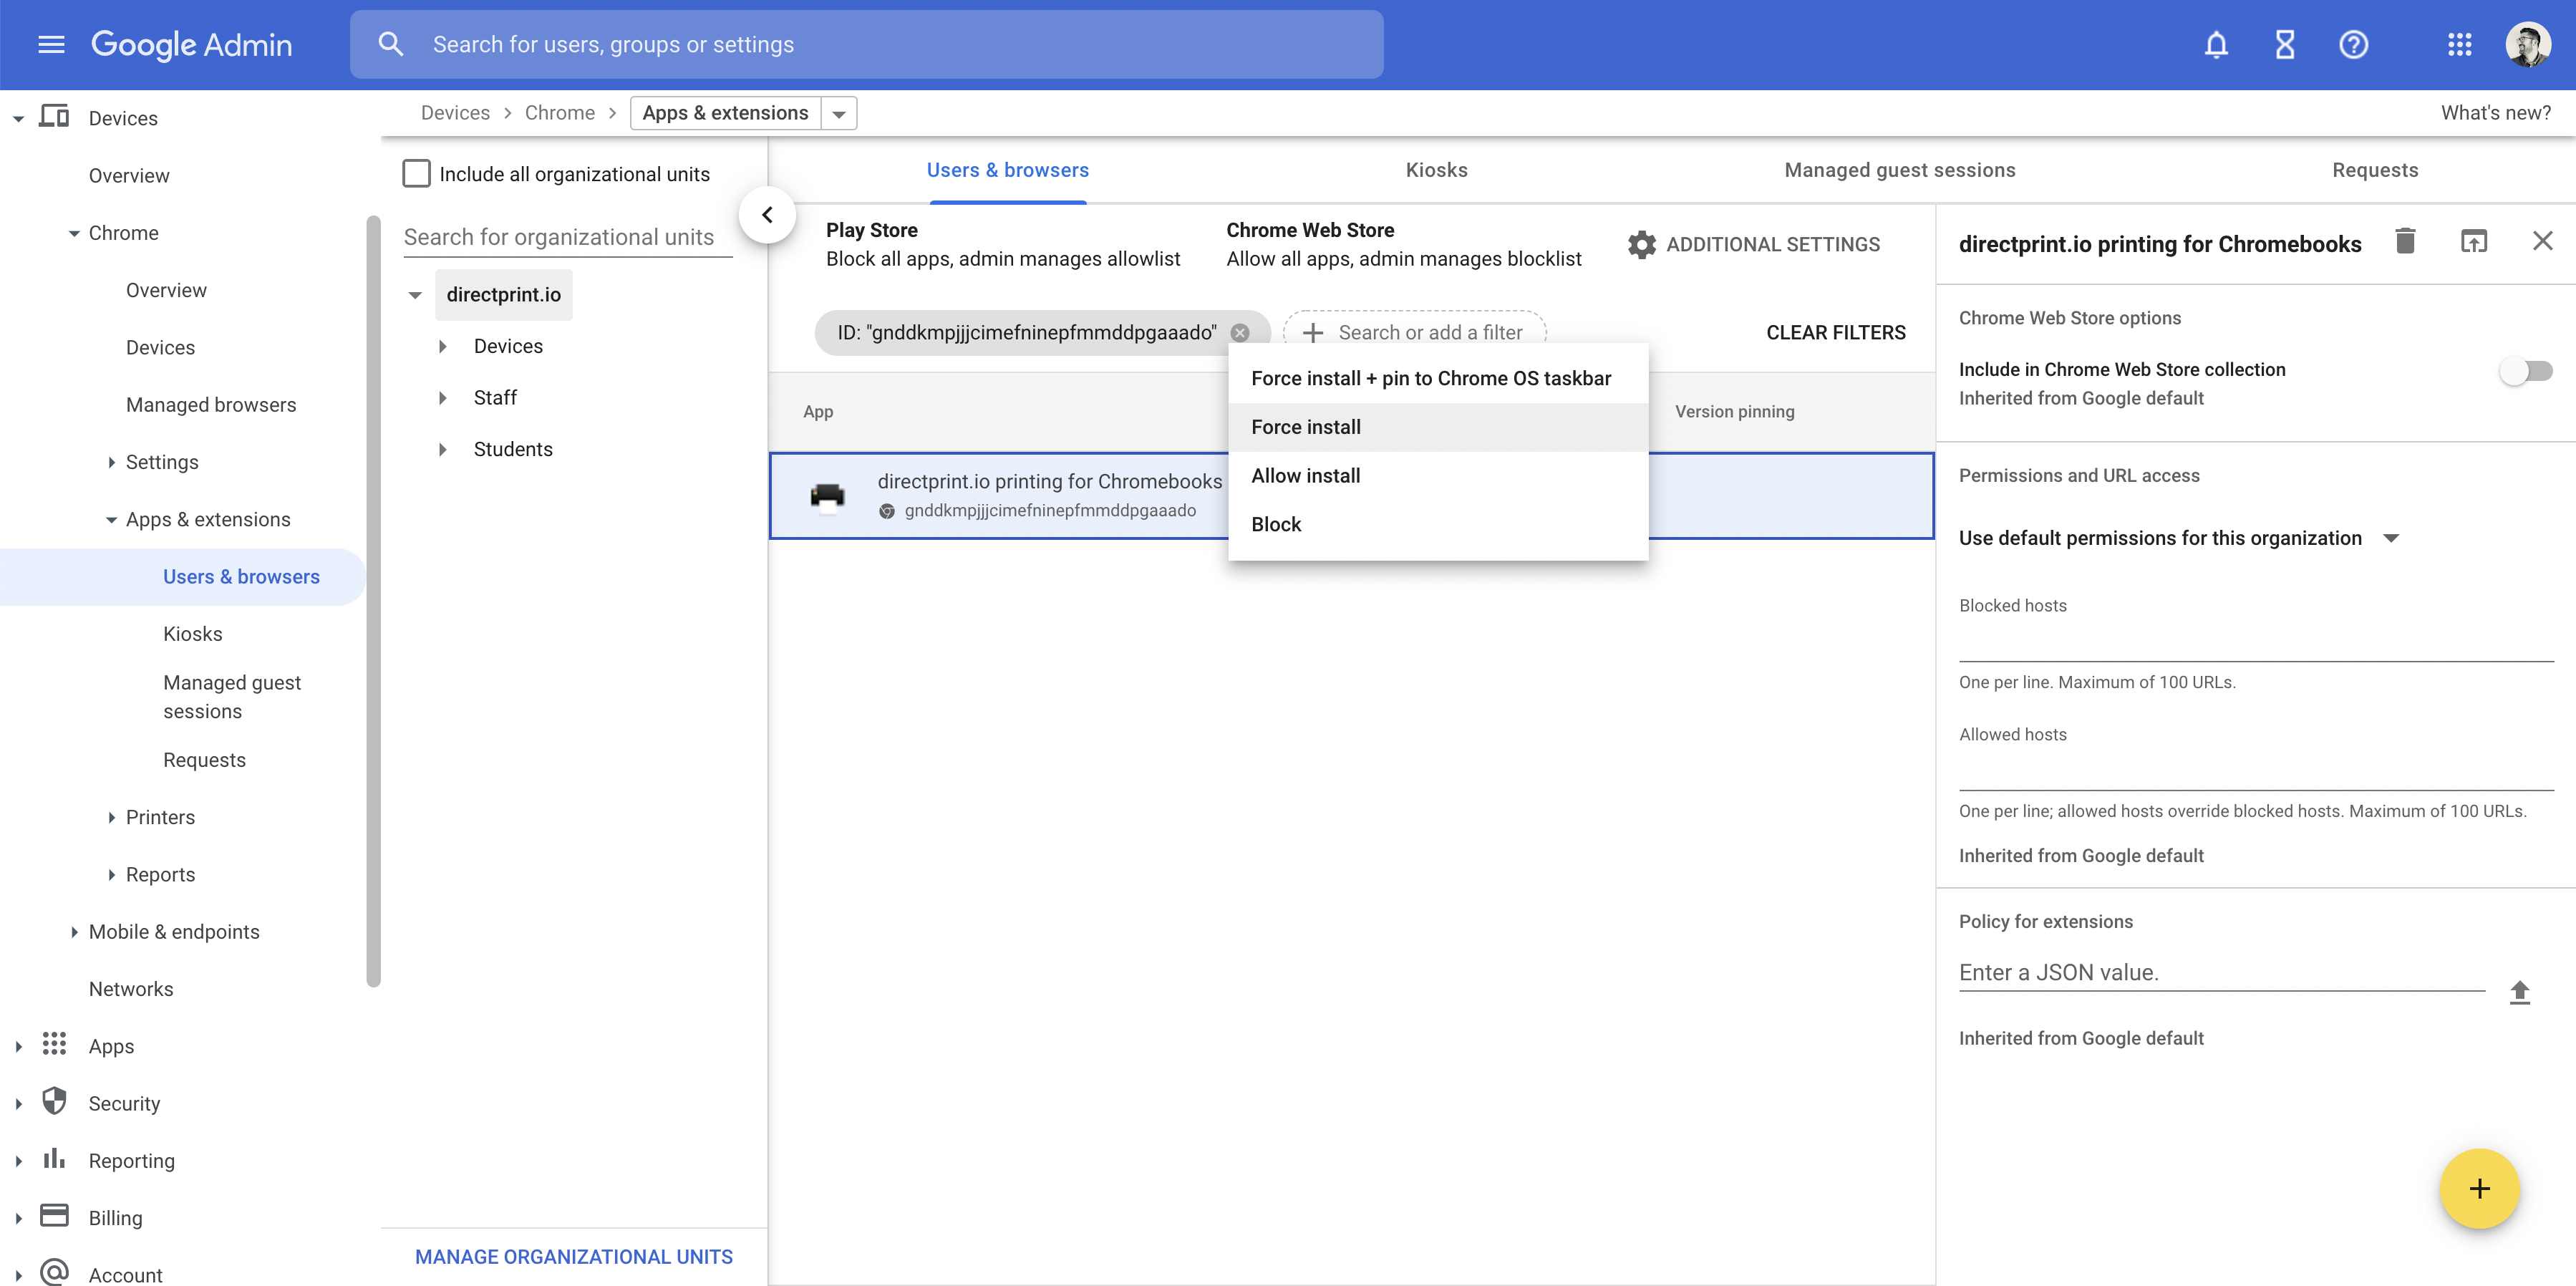The width and height of the screenshot is (2576, 1286).
Task: Click CLEAR FILTERS
Action: pyautogui.click(x=1835, y=332)
